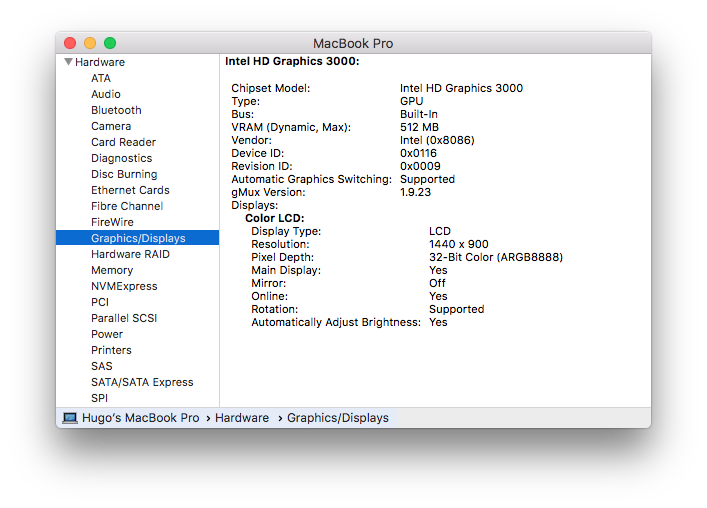
Task: Click Hugo's MacBook Pro in path bar
Action: [x=140, y=418]
